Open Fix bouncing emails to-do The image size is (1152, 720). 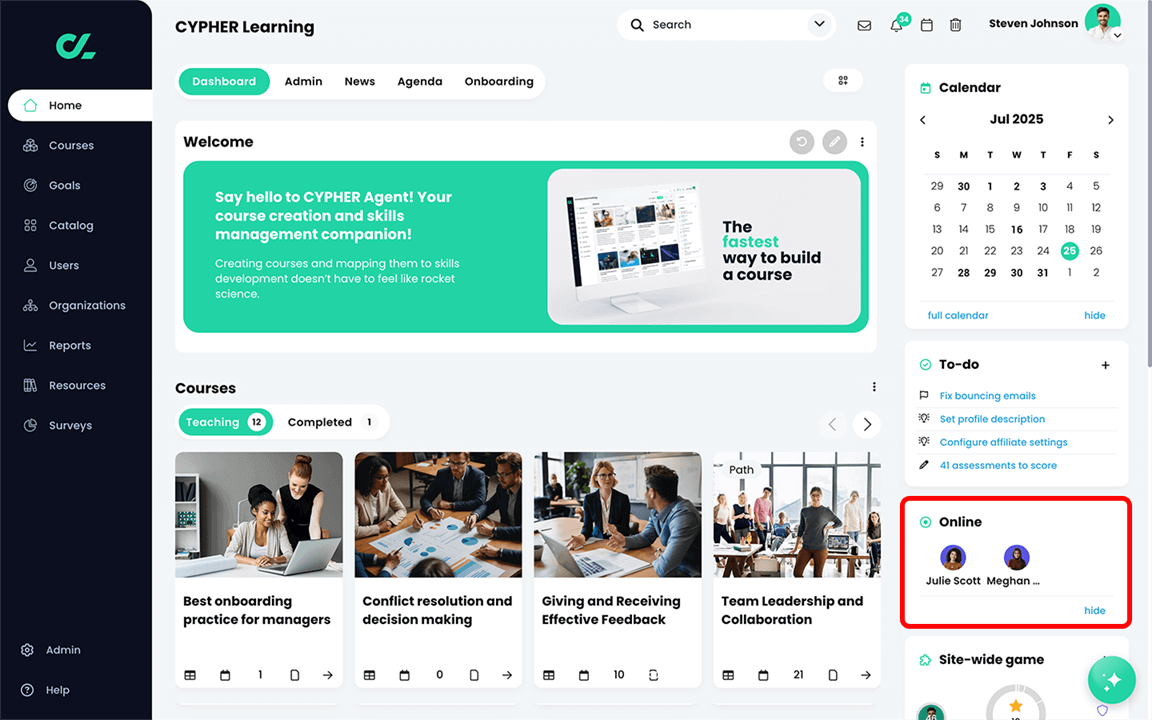click(987, 396)
